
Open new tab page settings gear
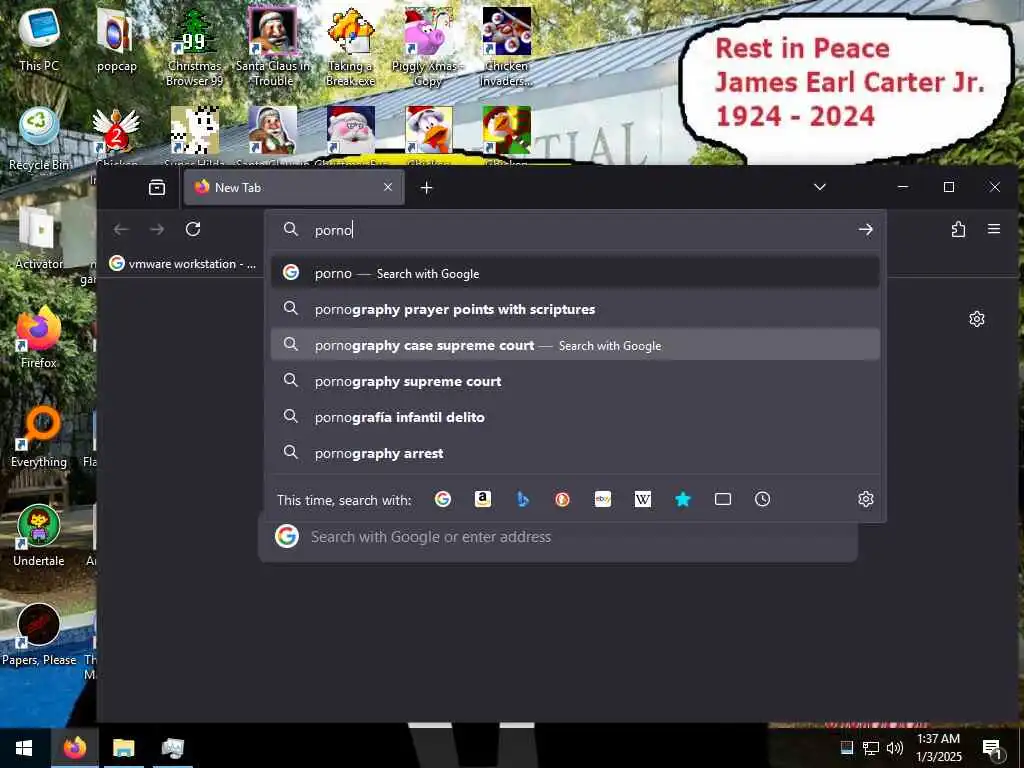[977, 319]
